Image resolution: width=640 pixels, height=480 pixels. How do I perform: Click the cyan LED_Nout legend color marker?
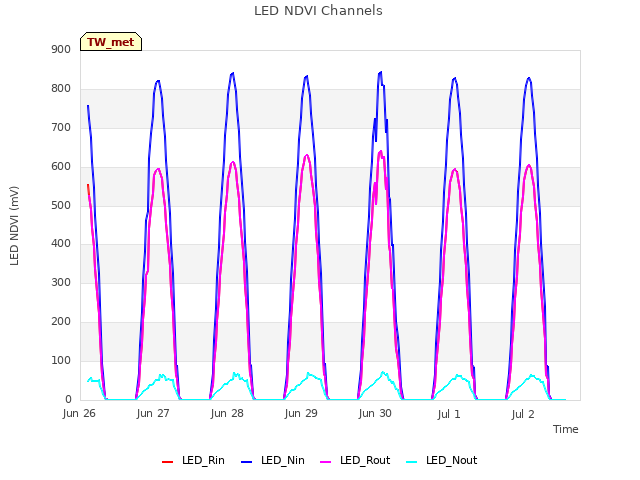(412, 462)
